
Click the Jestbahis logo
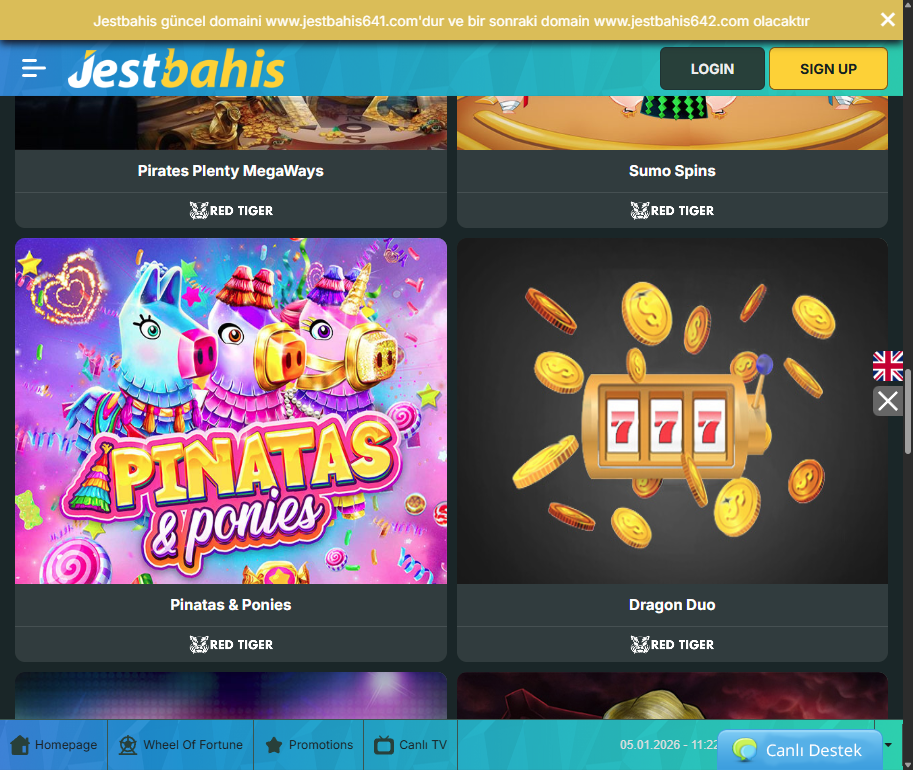click(x=176, y=69)
